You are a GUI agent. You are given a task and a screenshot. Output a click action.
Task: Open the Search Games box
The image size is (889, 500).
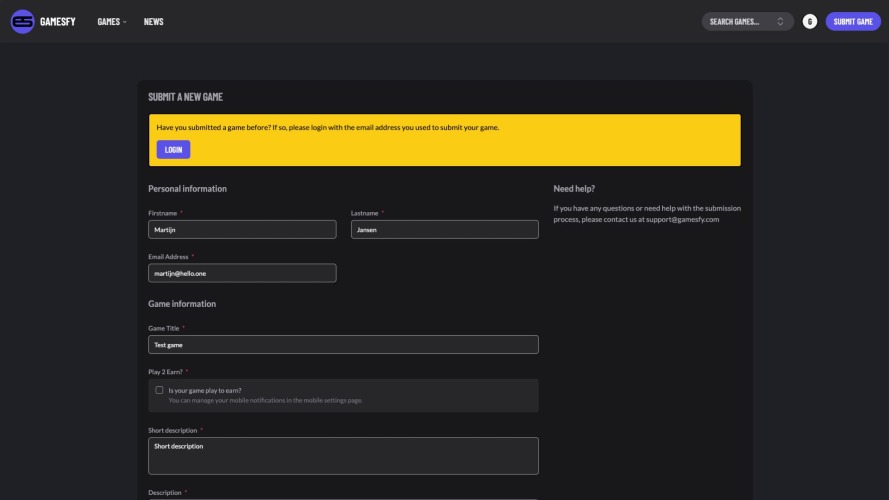click(747, 22)
